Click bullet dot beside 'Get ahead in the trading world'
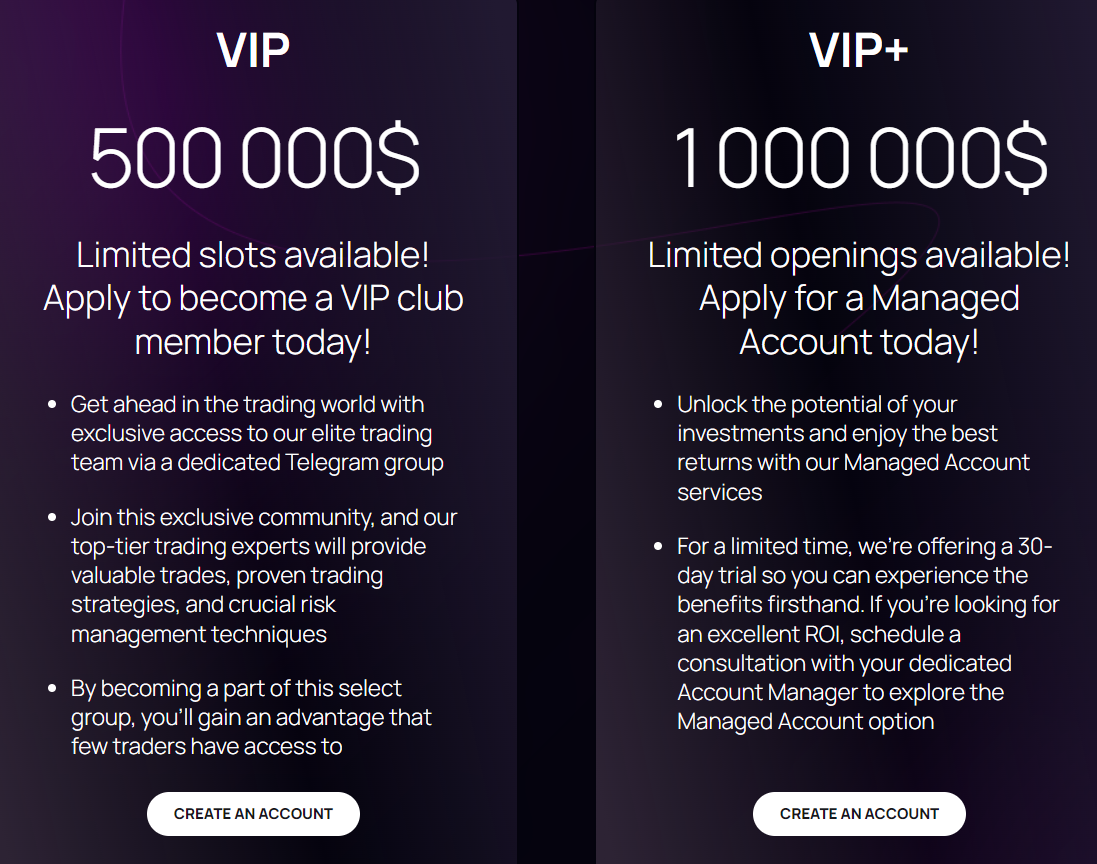This screenshot has height=864, width=1097. [x=52, y=404]
